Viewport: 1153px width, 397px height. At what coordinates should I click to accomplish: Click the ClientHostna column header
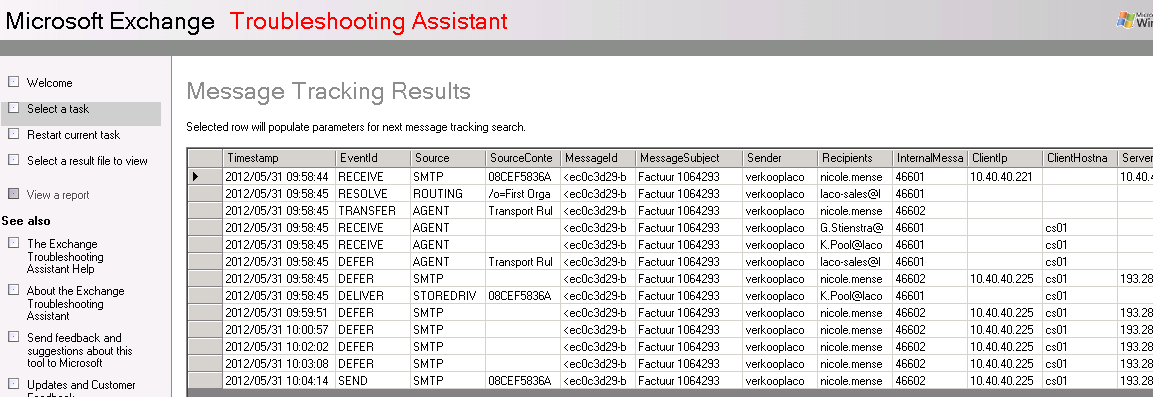point(1079,158)
